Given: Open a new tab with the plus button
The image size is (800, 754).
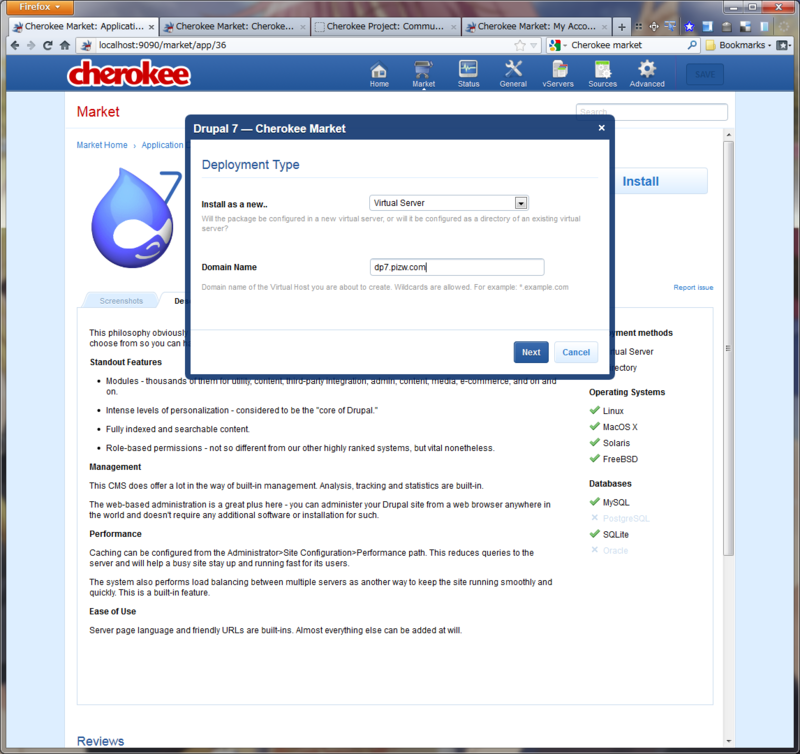Looking at the screenshot, I should coord(621,27).
